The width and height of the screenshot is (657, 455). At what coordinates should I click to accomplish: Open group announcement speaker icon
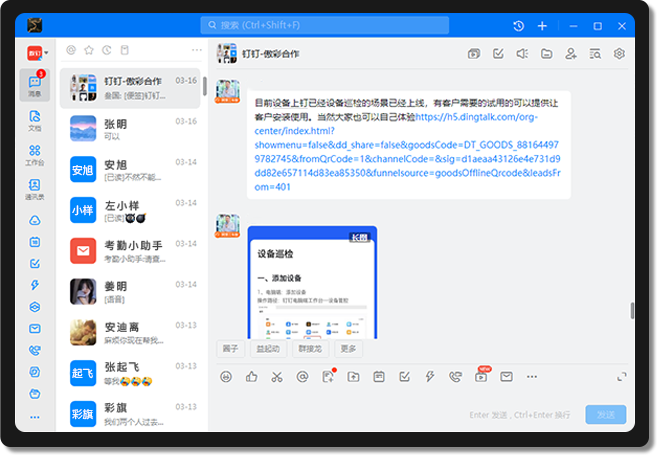pos(522,54)
